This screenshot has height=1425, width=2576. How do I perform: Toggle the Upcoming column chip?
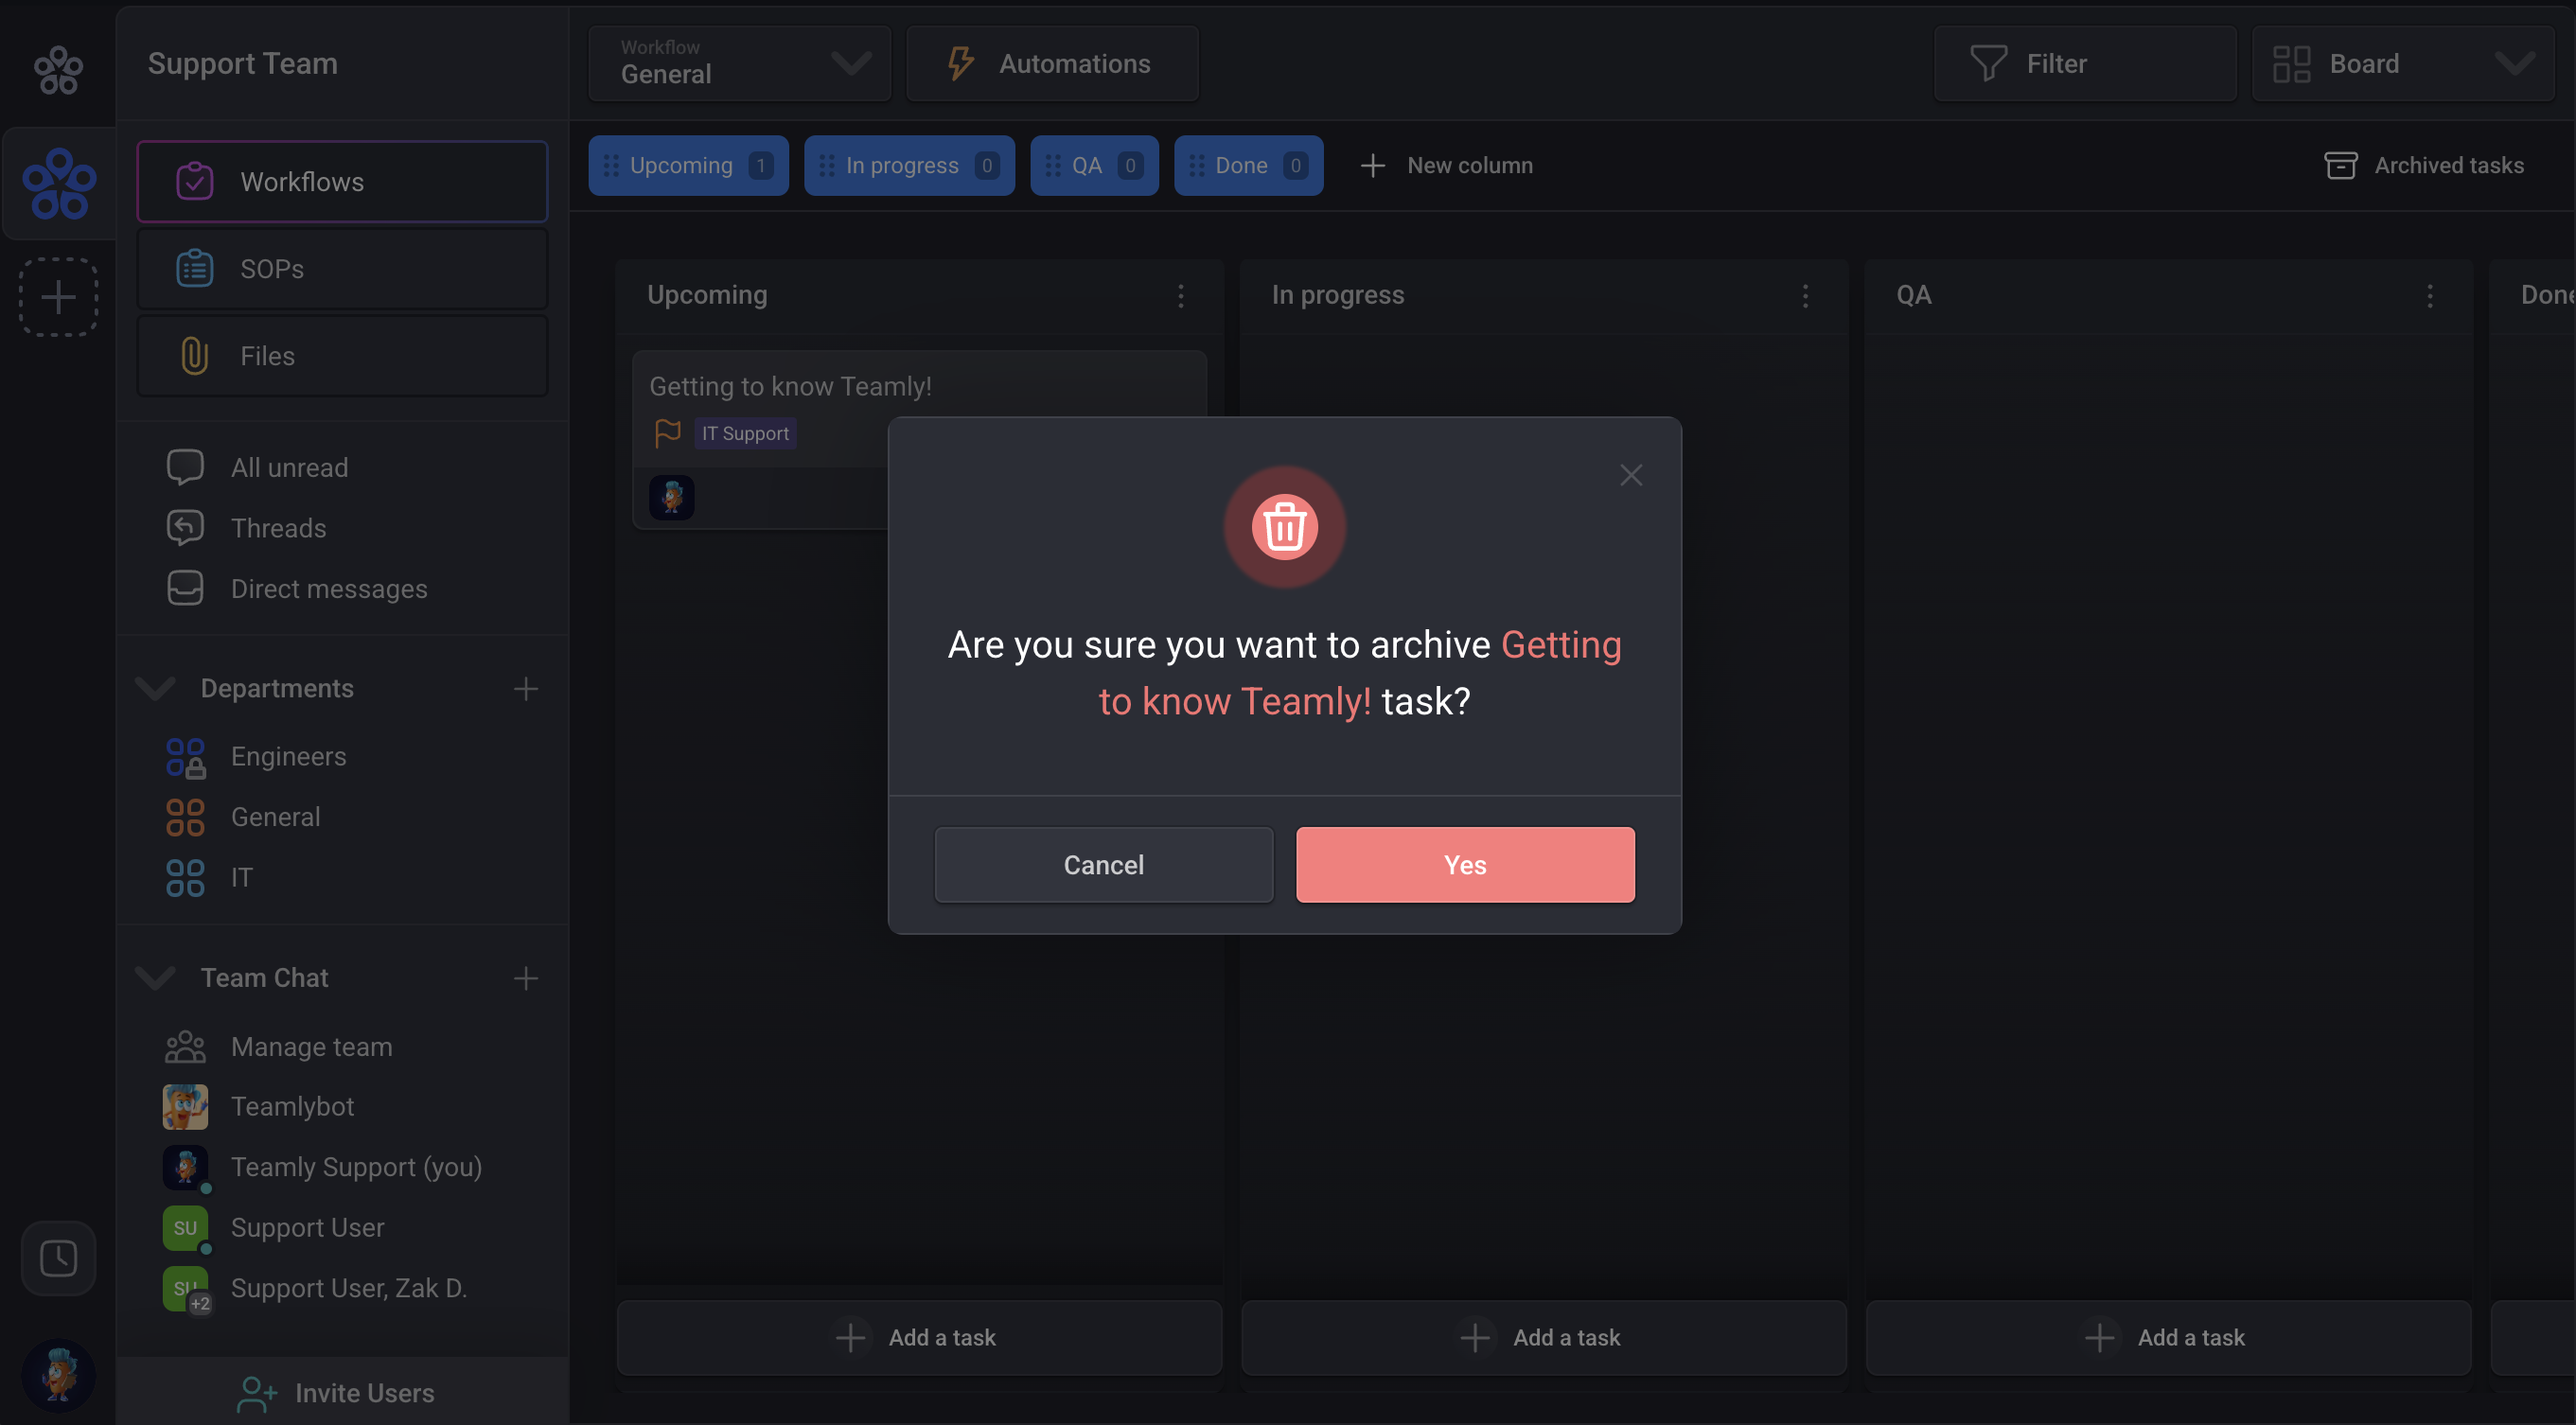[x=688, y=165]
